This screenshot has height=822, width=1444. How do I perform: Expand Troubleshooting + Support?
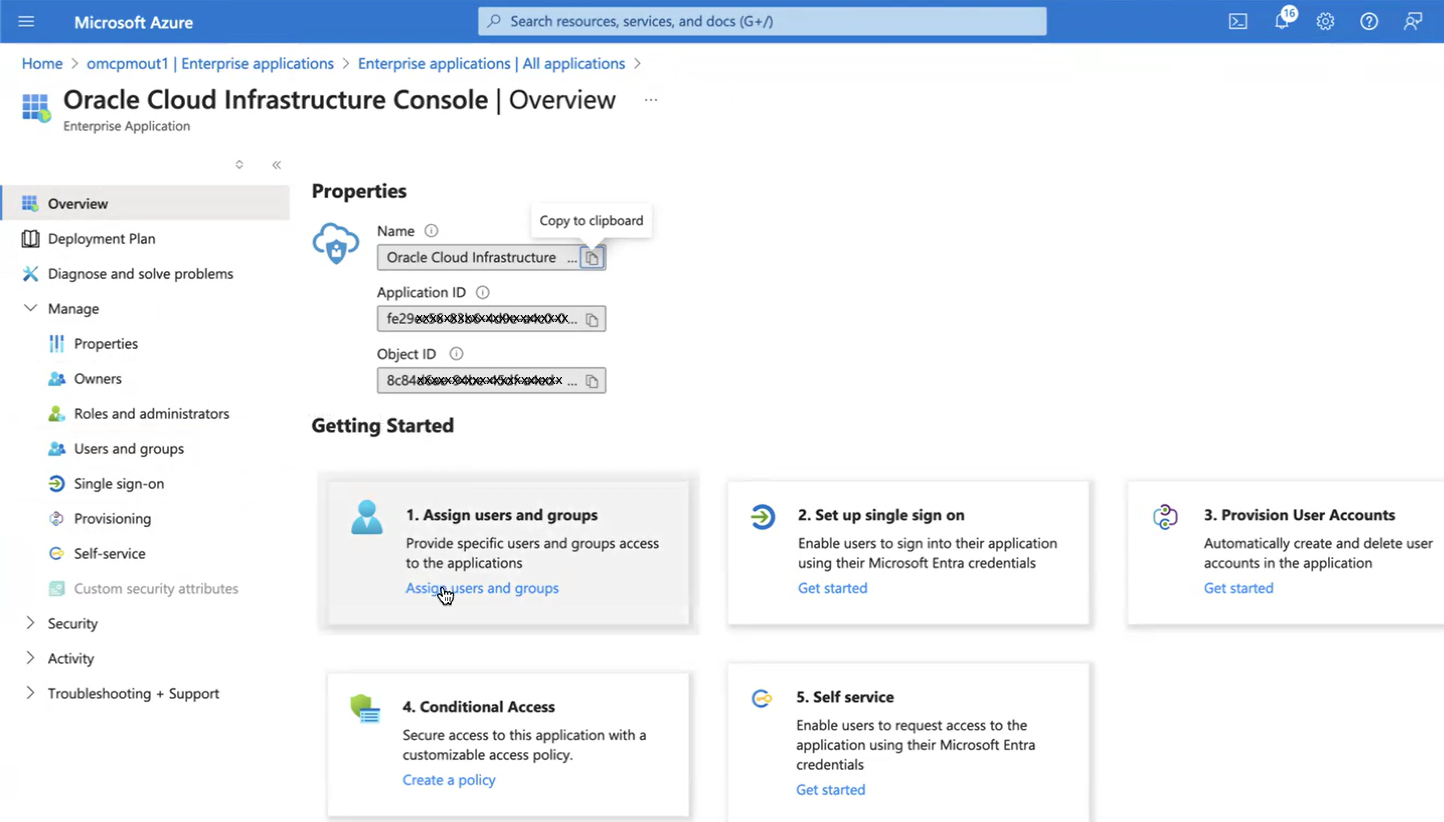pyautogui.click(x=30, y=693)
